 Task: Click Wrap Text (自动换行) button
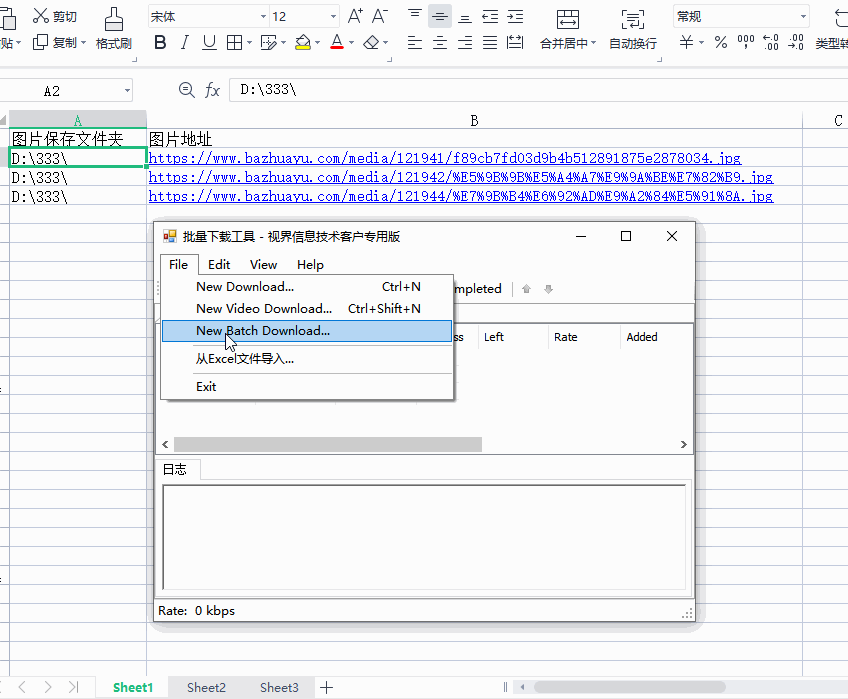633,29
